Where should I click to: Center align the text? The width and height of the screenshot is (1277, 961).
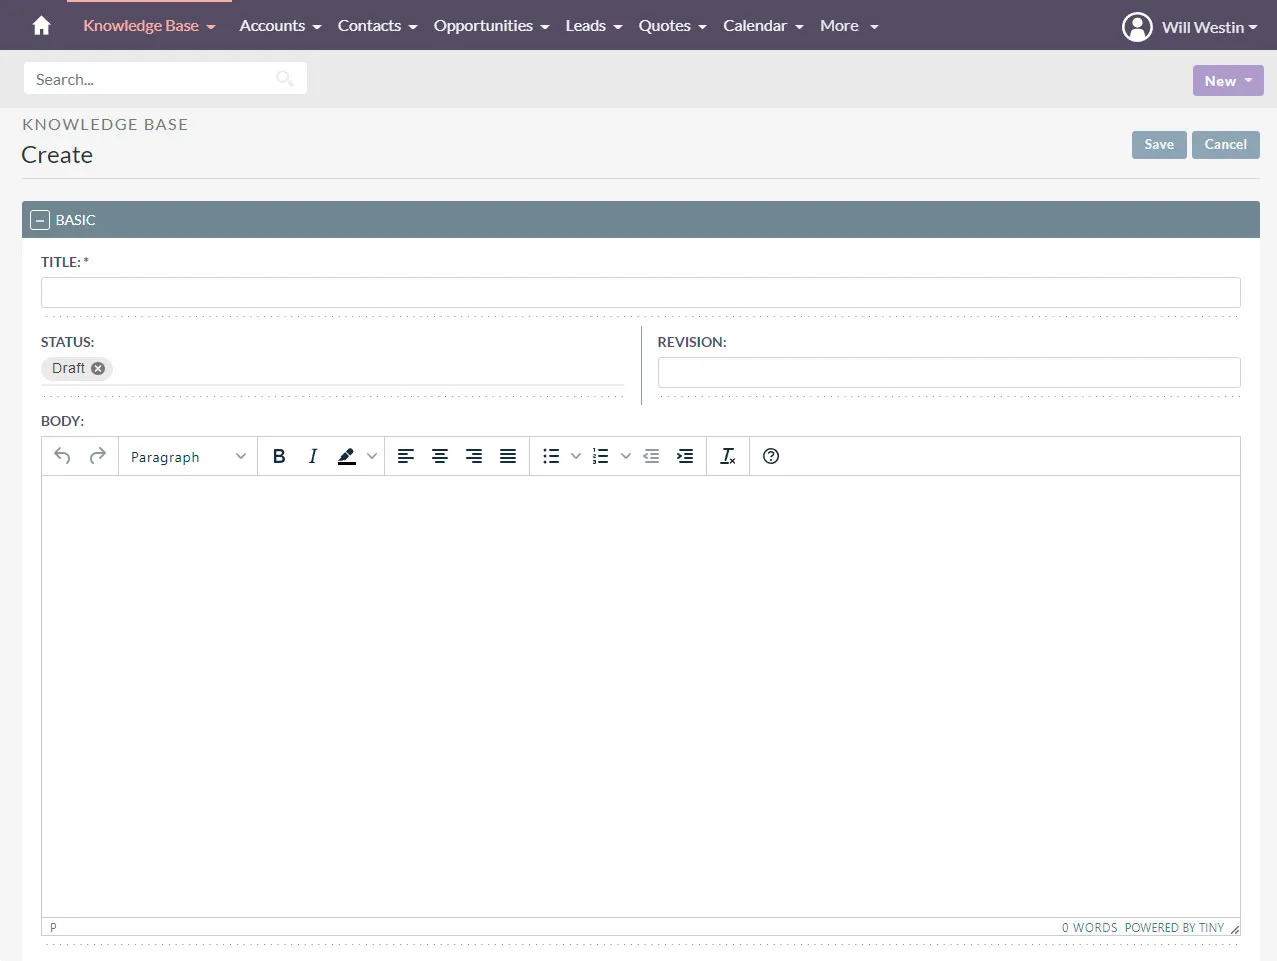(x=439, y=456)
